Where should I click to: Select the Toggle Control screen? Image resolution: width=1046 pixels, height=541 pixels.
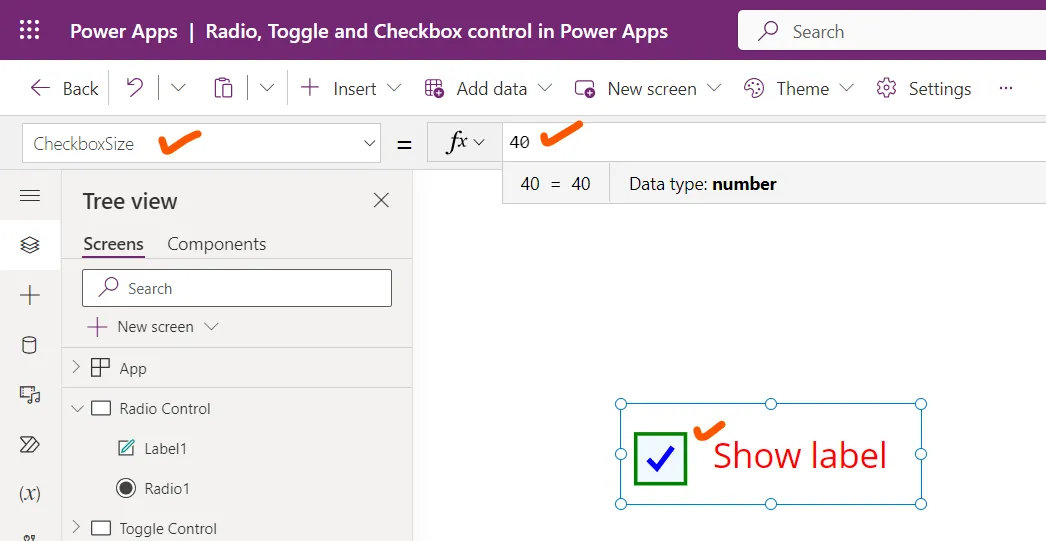tap(168, 528)
